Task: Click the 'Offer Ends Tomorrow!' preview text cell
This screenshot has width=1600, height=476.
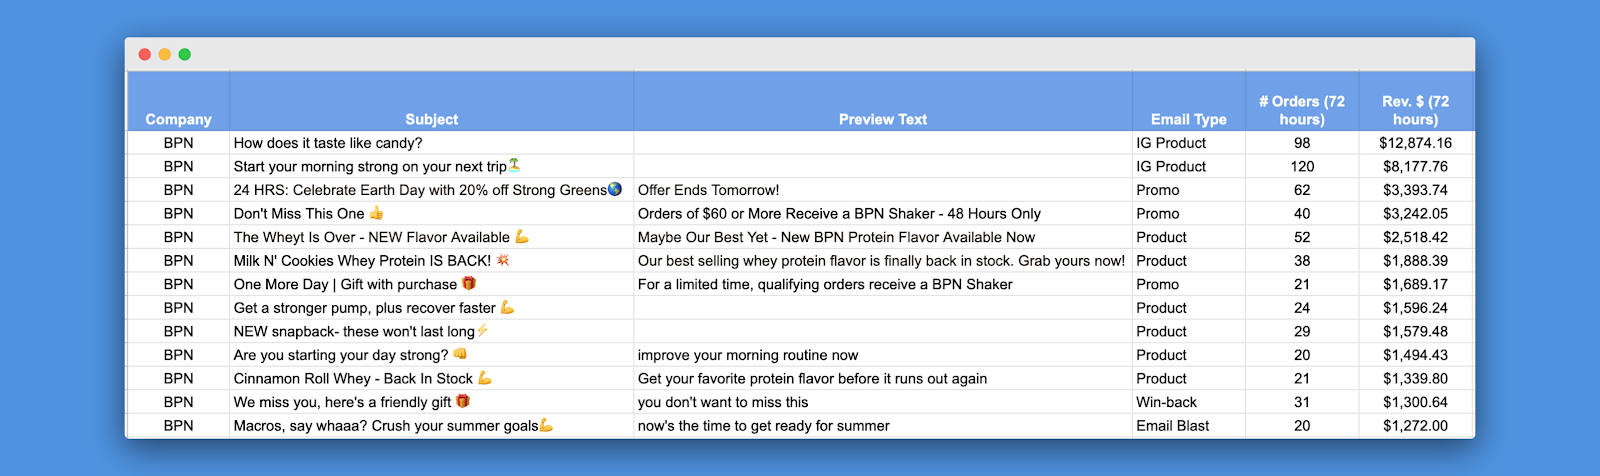Action: point(708,190)
